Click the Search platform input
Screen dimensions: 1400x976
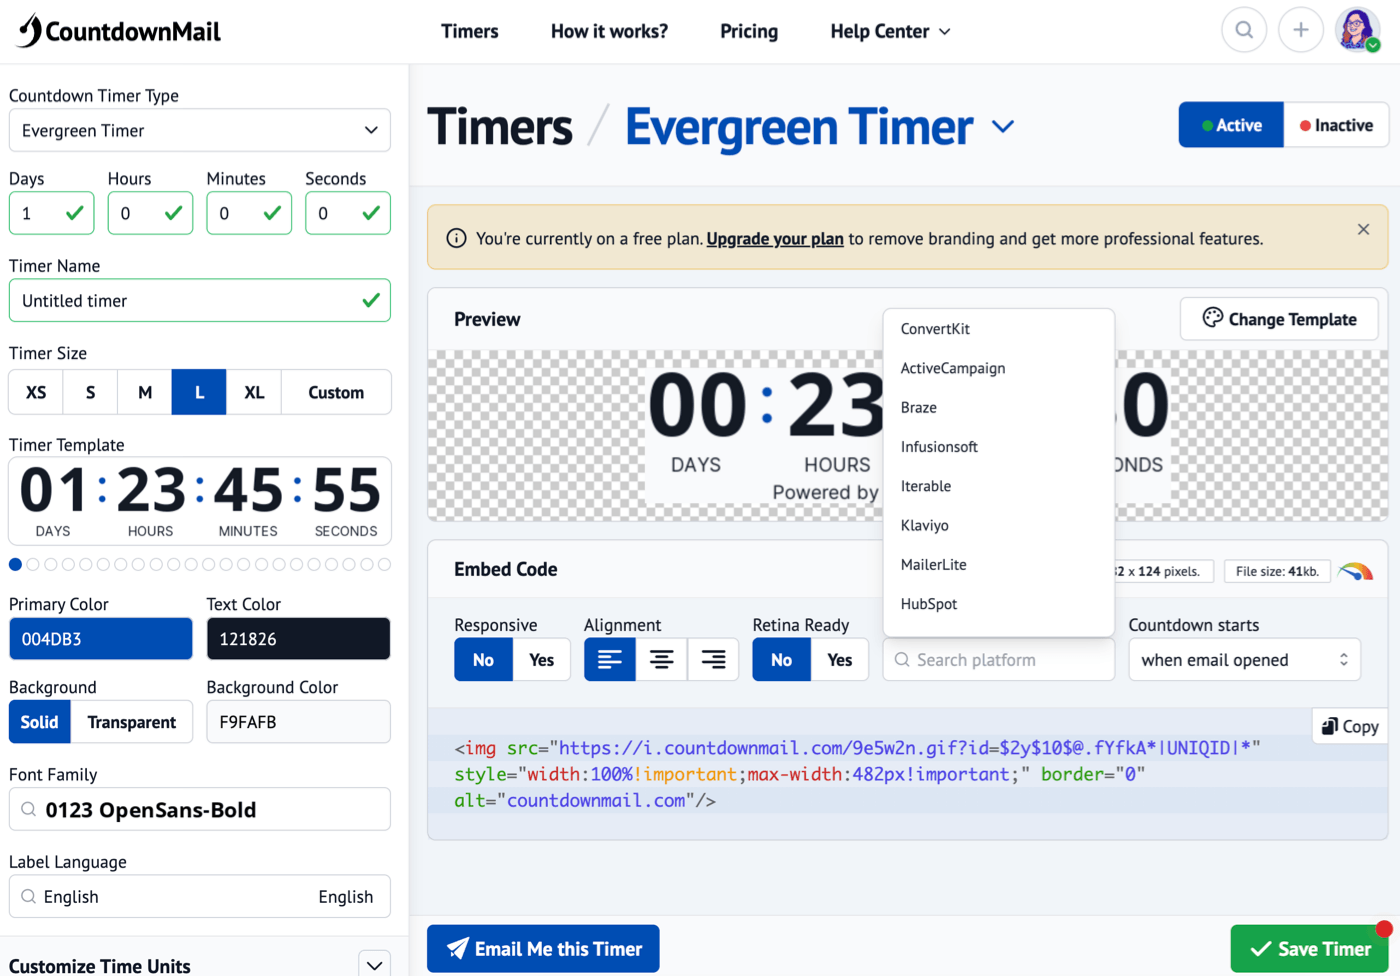click(x=999, y=660)
